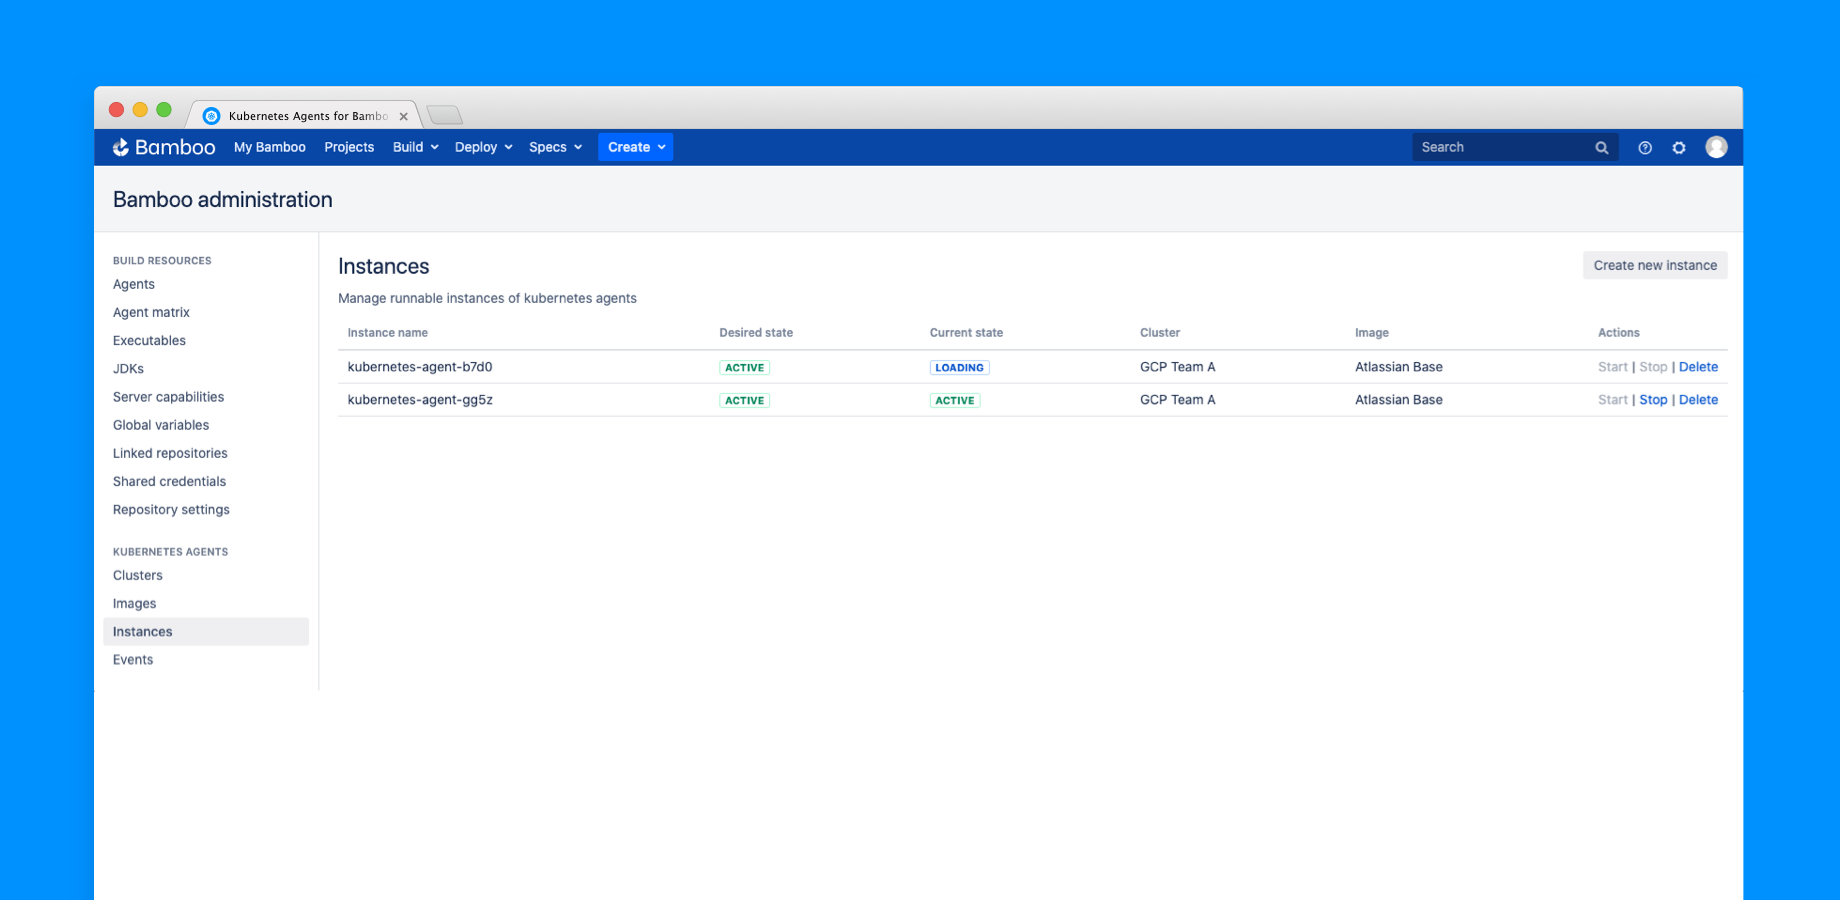Open Images under Kubernetes Agents

(x=134, y=603)
